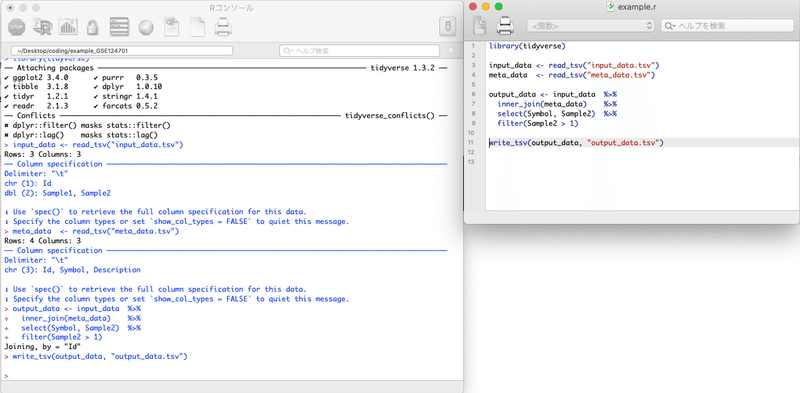This screenshot has width=800, height=393.
Task: Show the command history panel icon
Action: (119, 27)
